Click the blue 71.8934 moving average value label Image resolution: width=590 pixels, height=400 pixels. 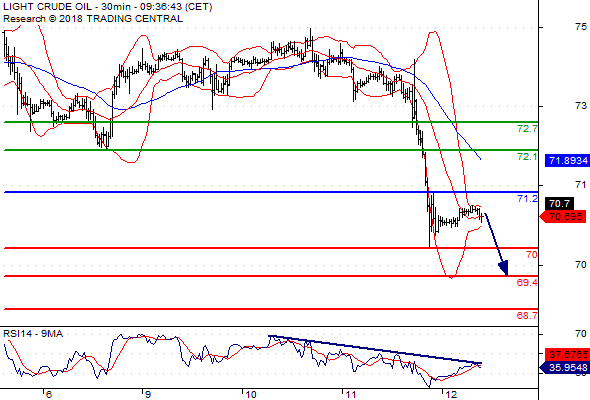point(567,161)
